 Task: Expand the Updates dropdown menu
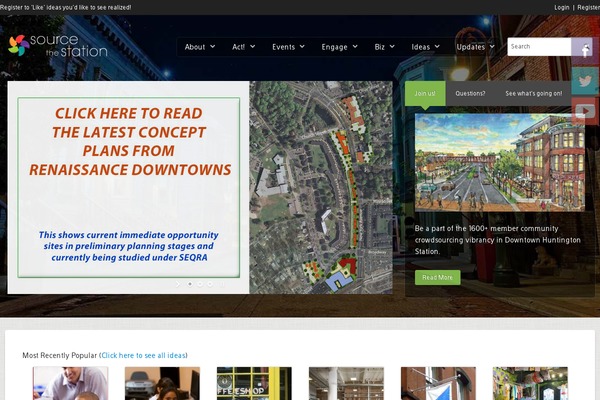[475, 47]
